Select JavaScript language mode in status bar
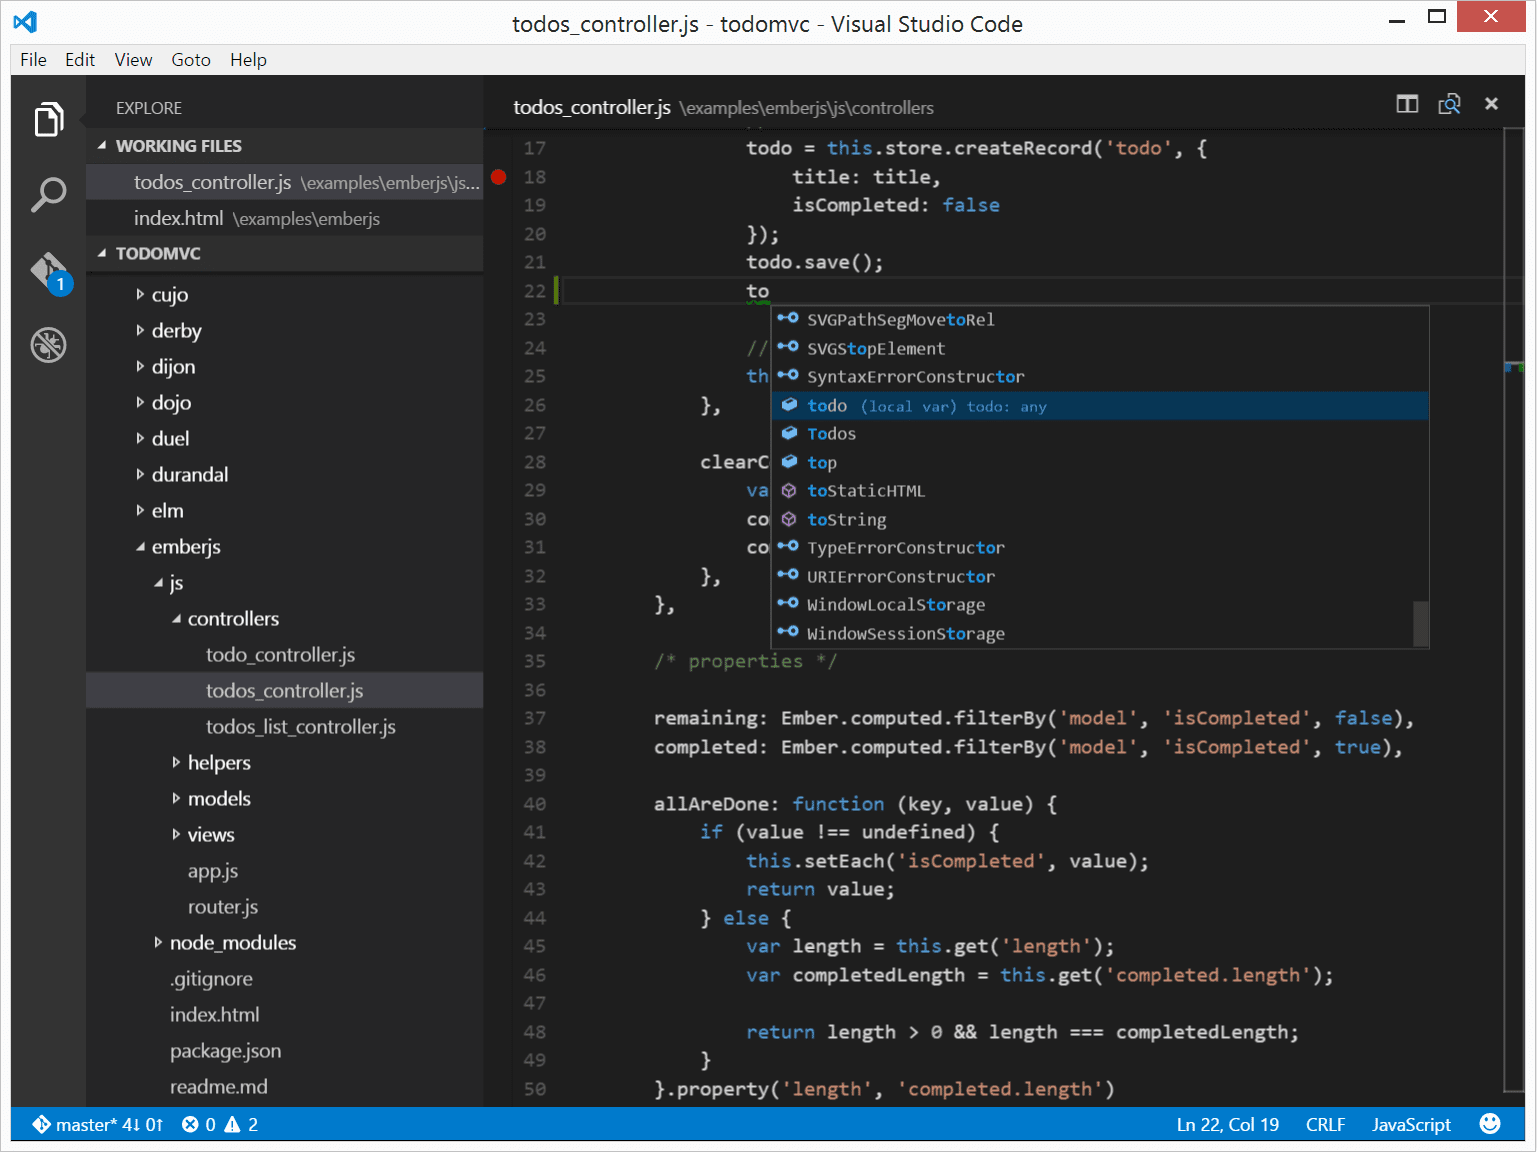Image resolution: width=1537 pixels, height=1152 pixels. pos(1411,1124)
